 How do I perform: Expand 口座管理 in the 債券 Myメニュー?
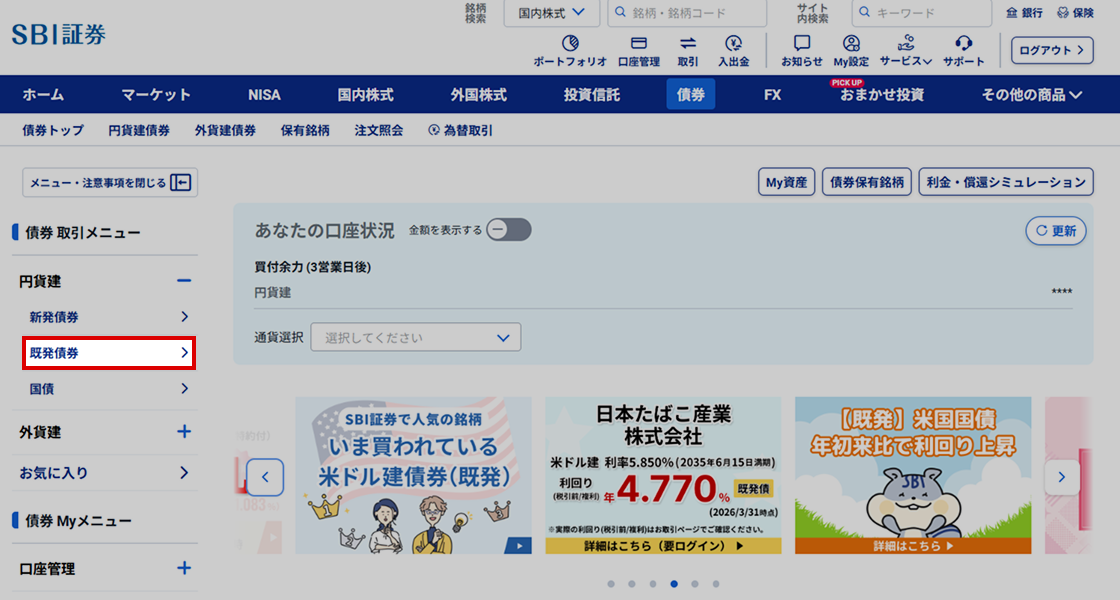184,568
